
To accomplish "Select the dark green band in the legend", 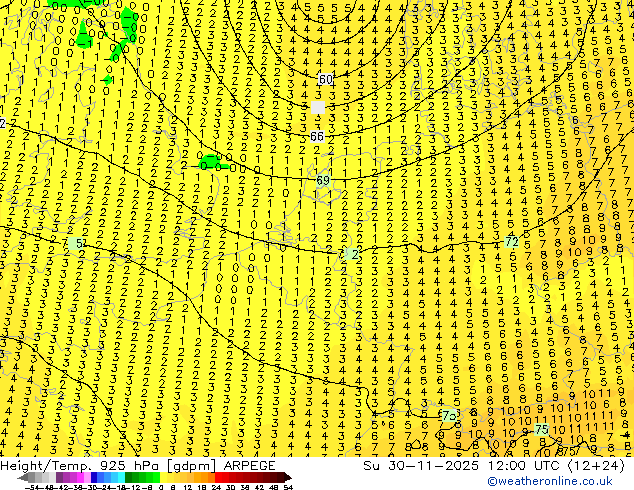I will (129, 477).
